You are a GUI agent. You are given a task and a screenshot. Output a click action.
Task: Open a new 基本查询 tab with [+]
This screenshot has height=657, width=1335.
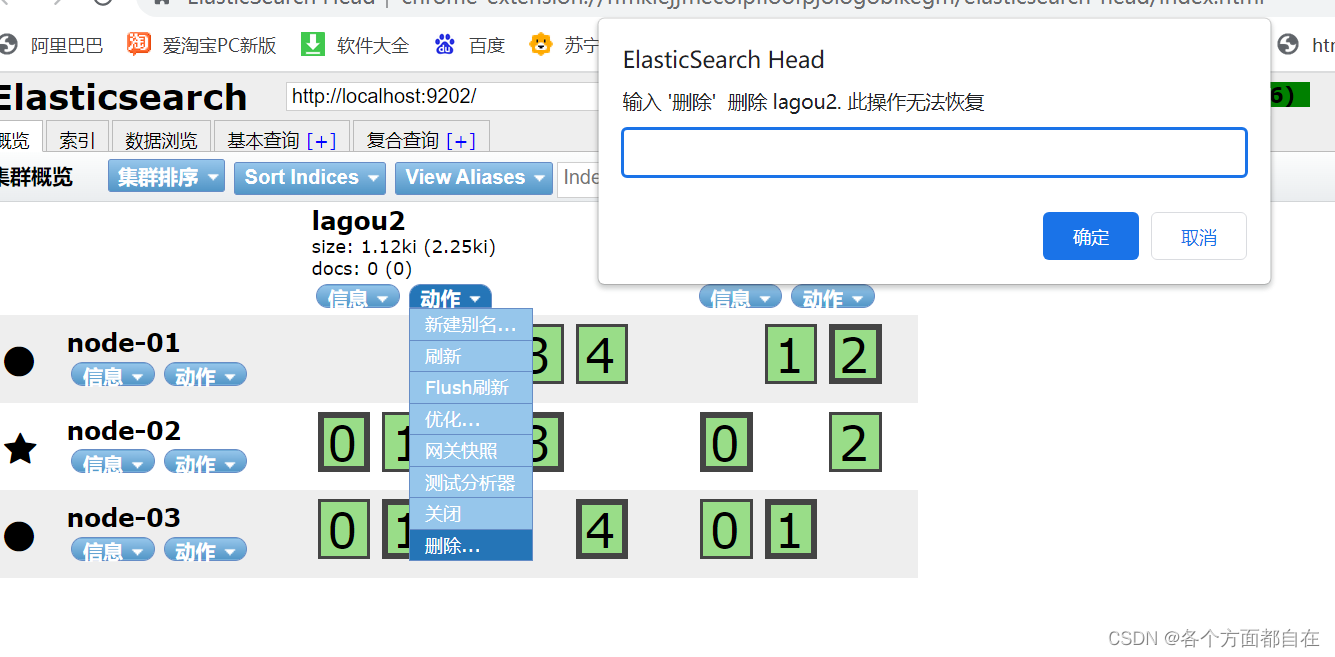[x=321, y=140]
